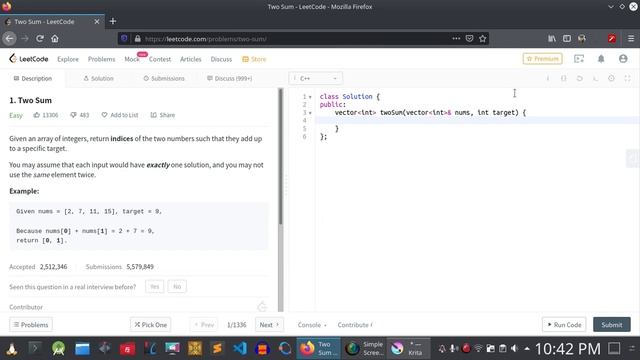
Task: Open Discuss in top navigation
Action: [221, 59]
